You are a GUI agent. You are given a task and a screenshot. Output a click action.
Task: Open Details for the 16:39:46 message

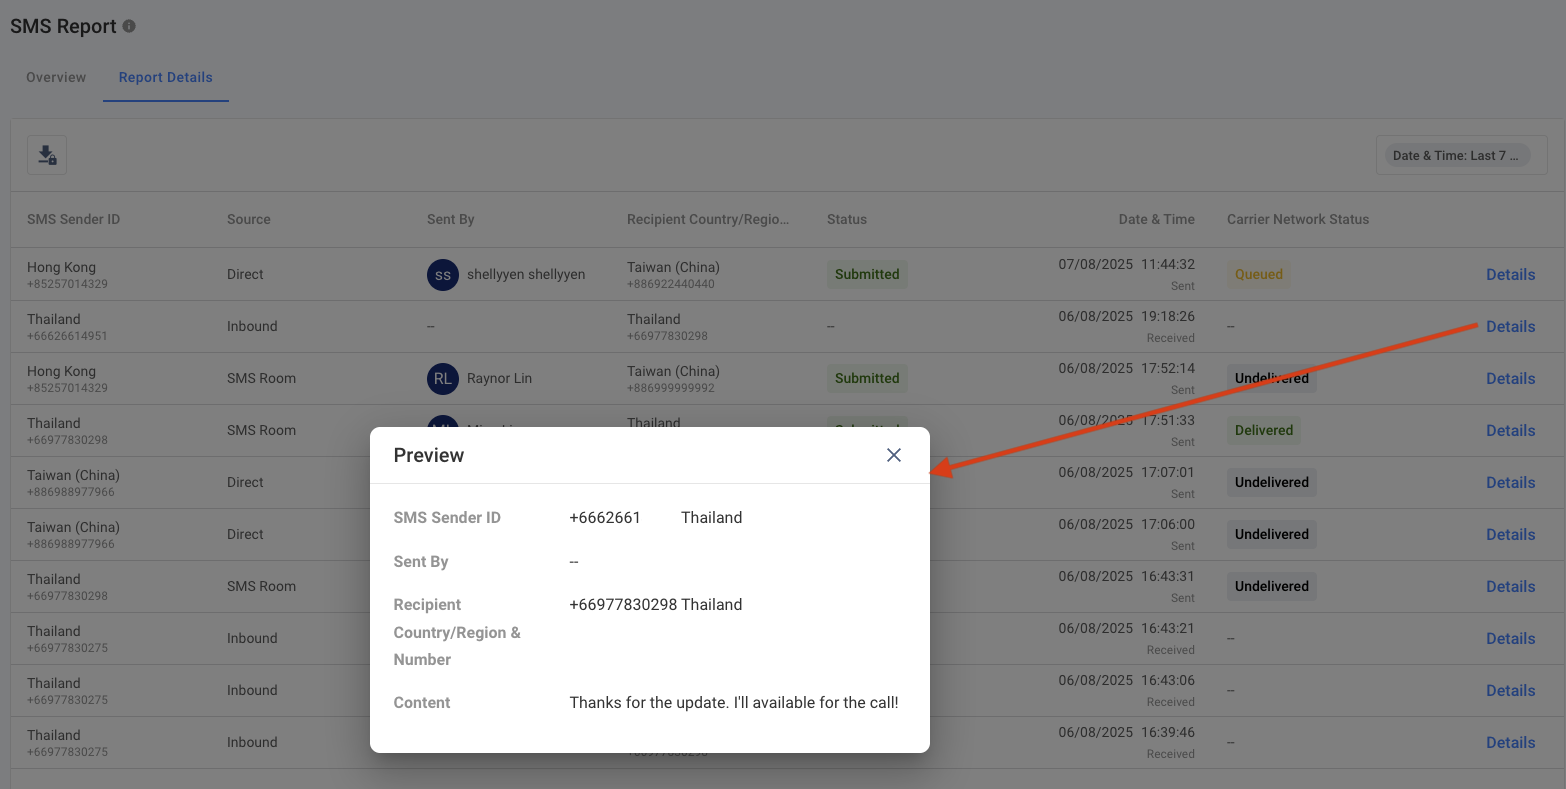1511,742
